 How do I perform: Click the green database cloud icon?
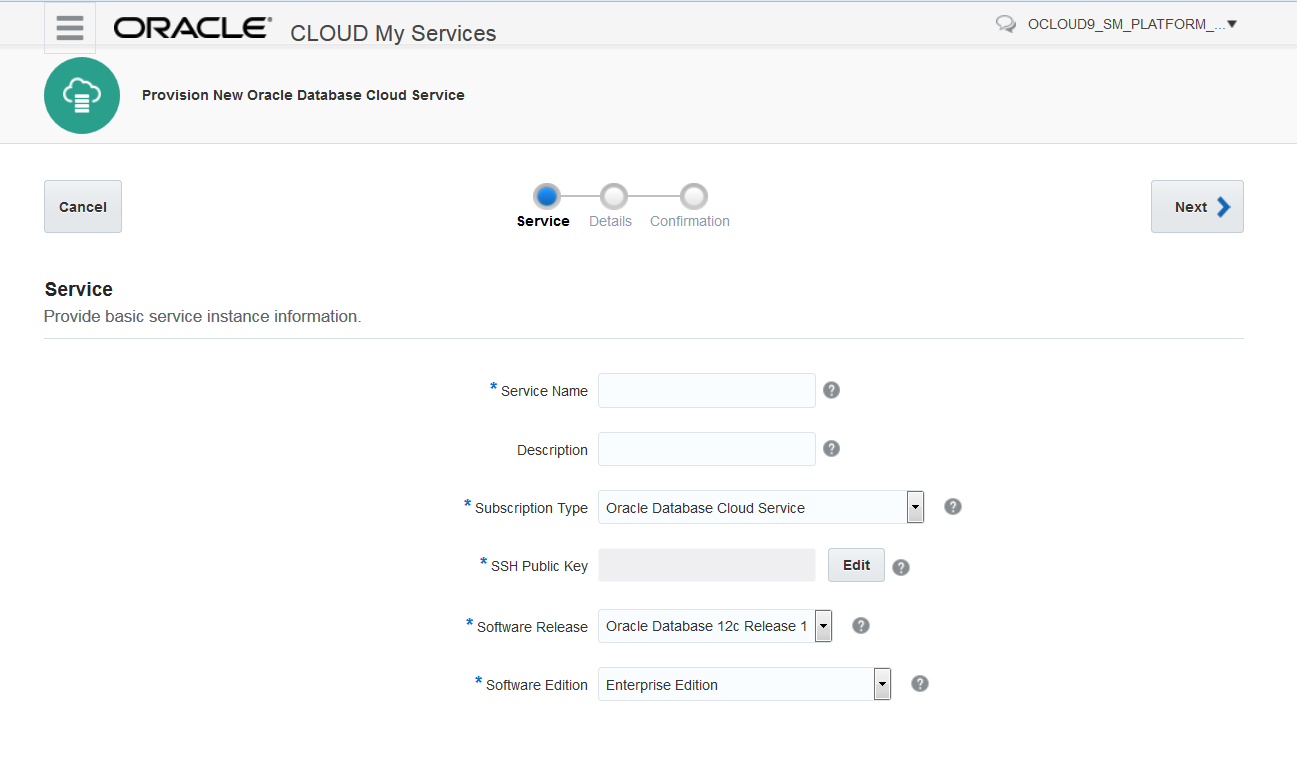pyautogui.click(x=82, y=96)
